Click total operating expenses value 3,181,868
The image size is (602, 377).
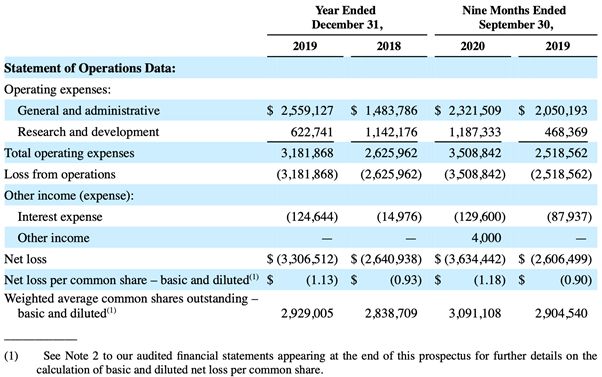click(307, 153)
